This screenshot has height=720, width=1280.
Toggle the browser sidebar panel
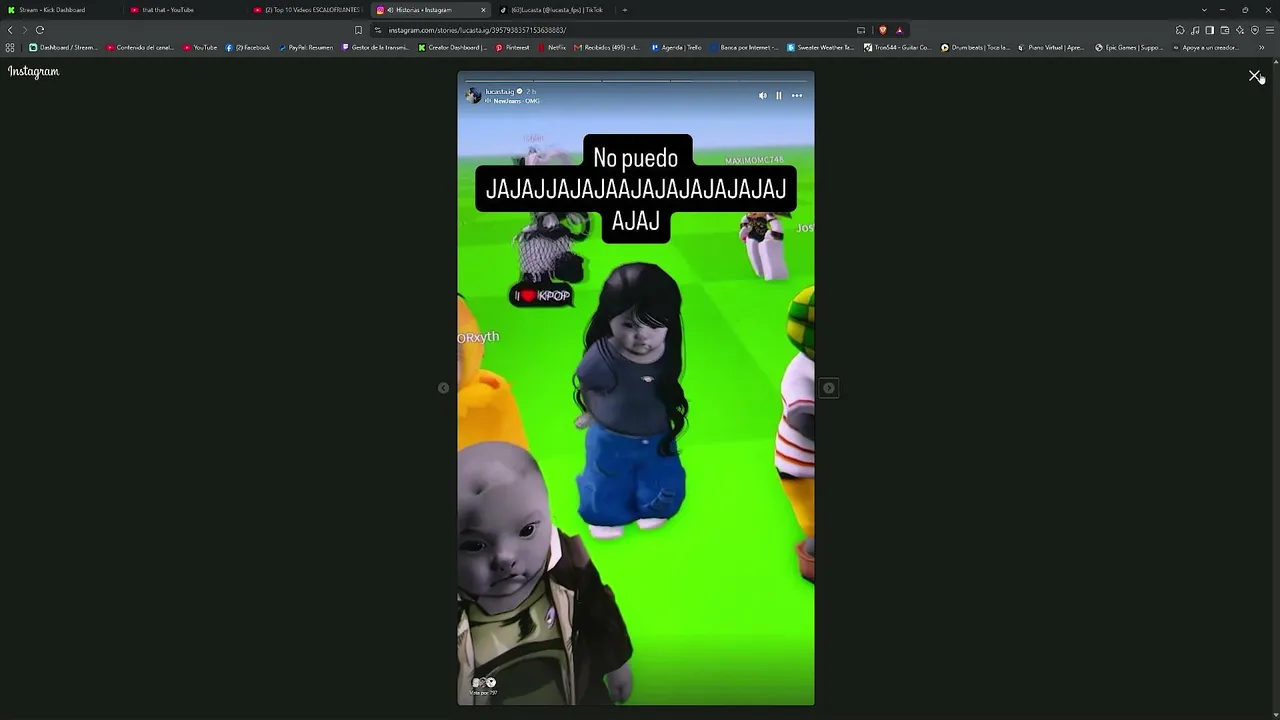coord(1209,30)
